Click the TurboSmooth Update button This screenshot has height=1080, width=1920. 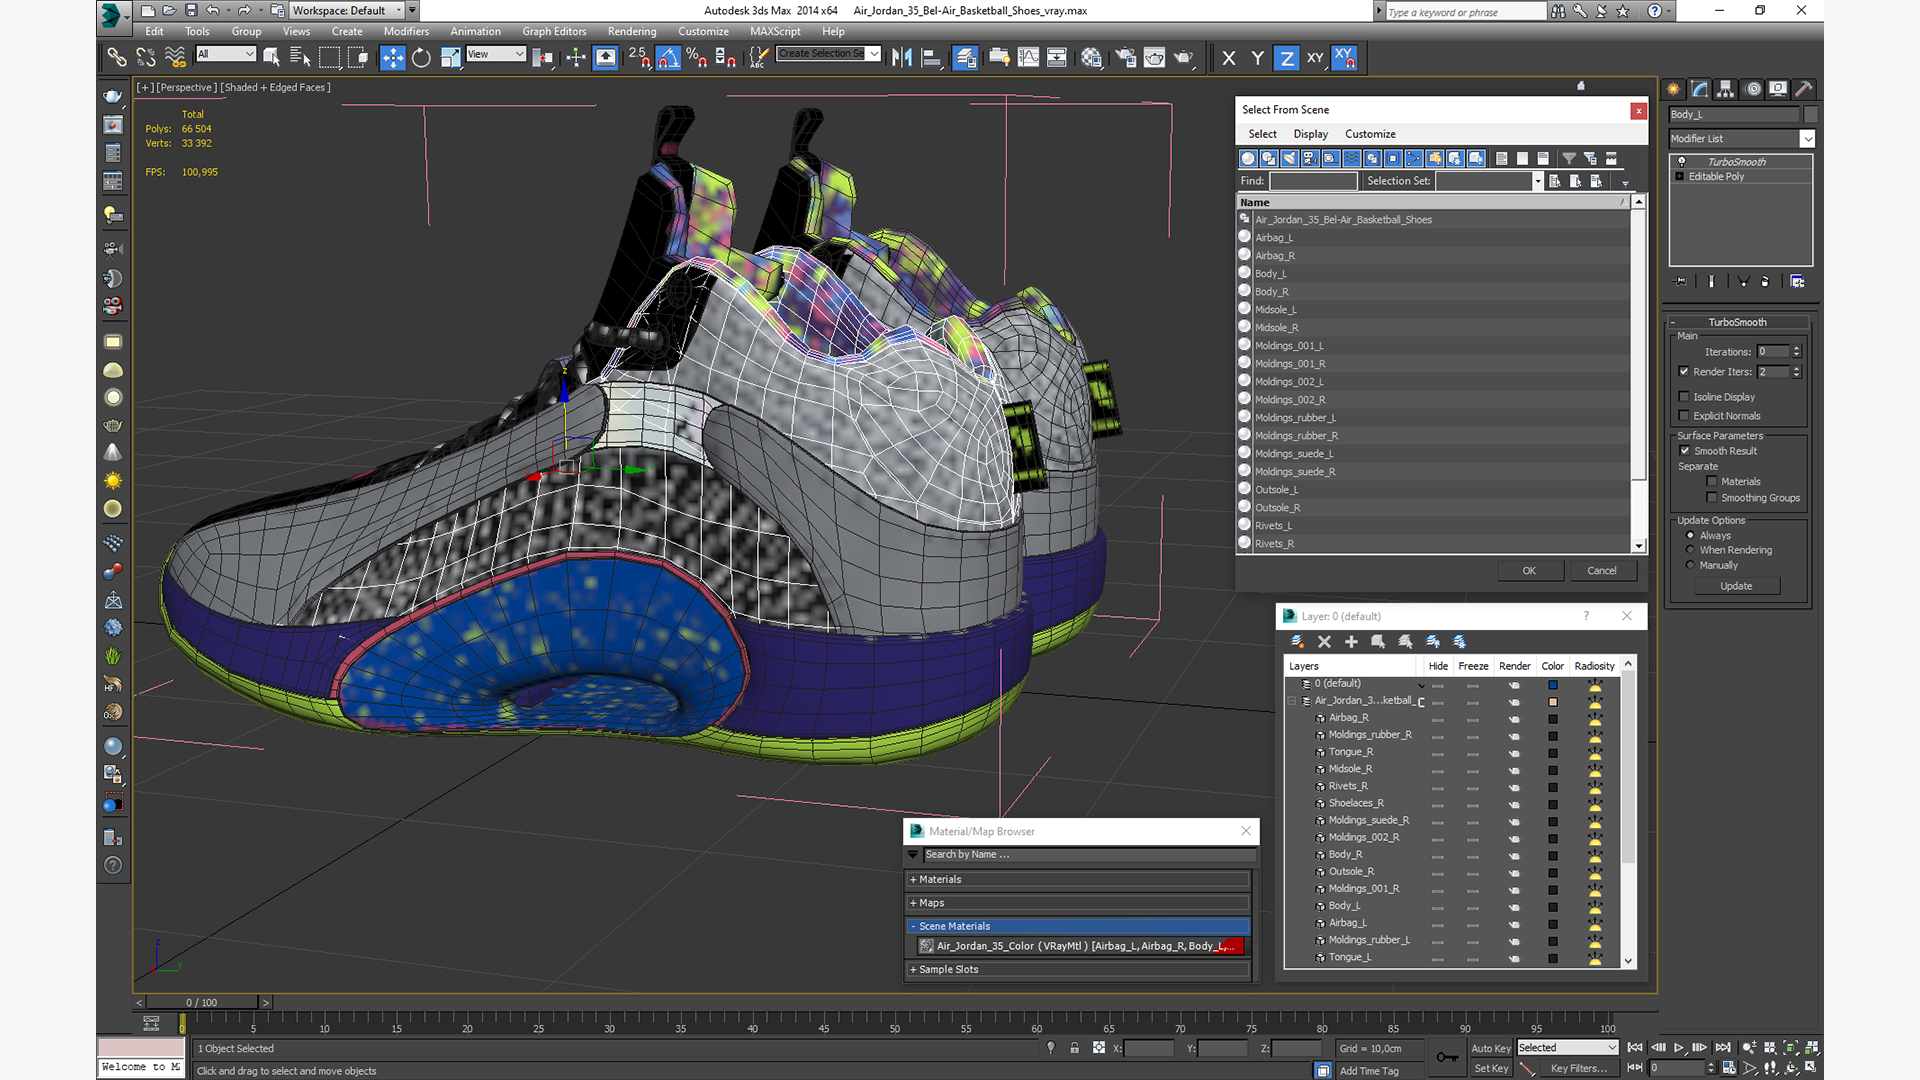click(x=1736, y=586)
